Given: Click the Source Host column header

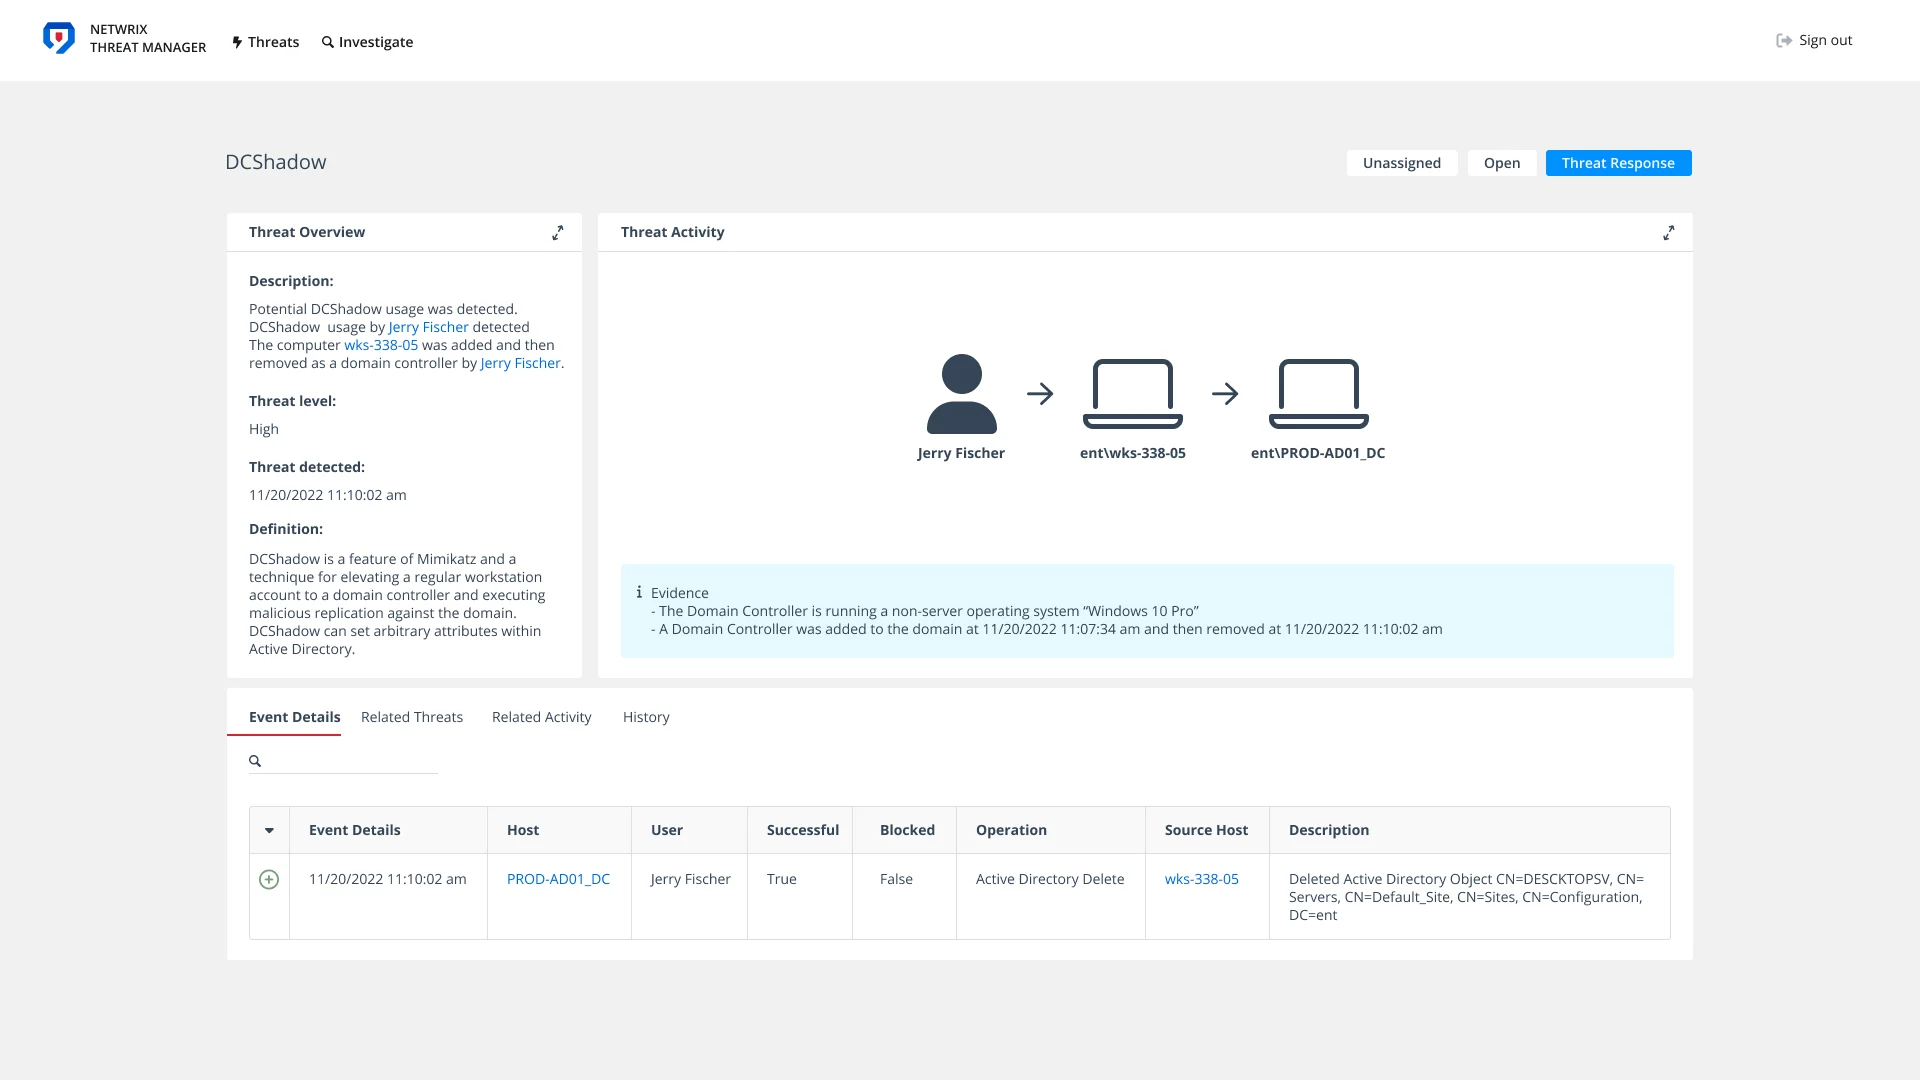Looking at the screenshot, I should coord(1206,830).
